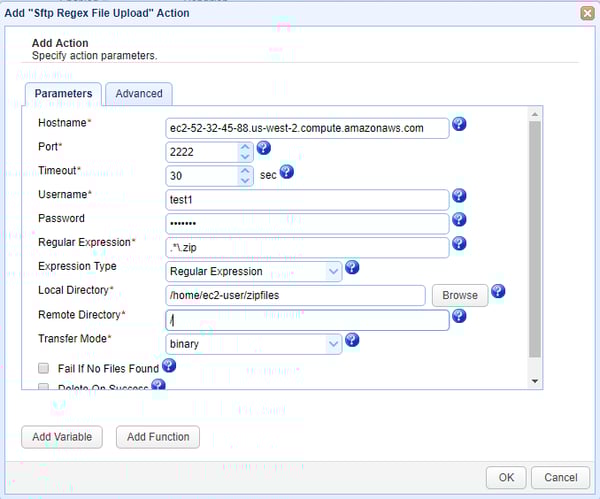The width and height of the screenshot is (600, 499).
Task: Click help icon beside Remote Directory field
Action: pyautogui.click(x=459, y=316)
